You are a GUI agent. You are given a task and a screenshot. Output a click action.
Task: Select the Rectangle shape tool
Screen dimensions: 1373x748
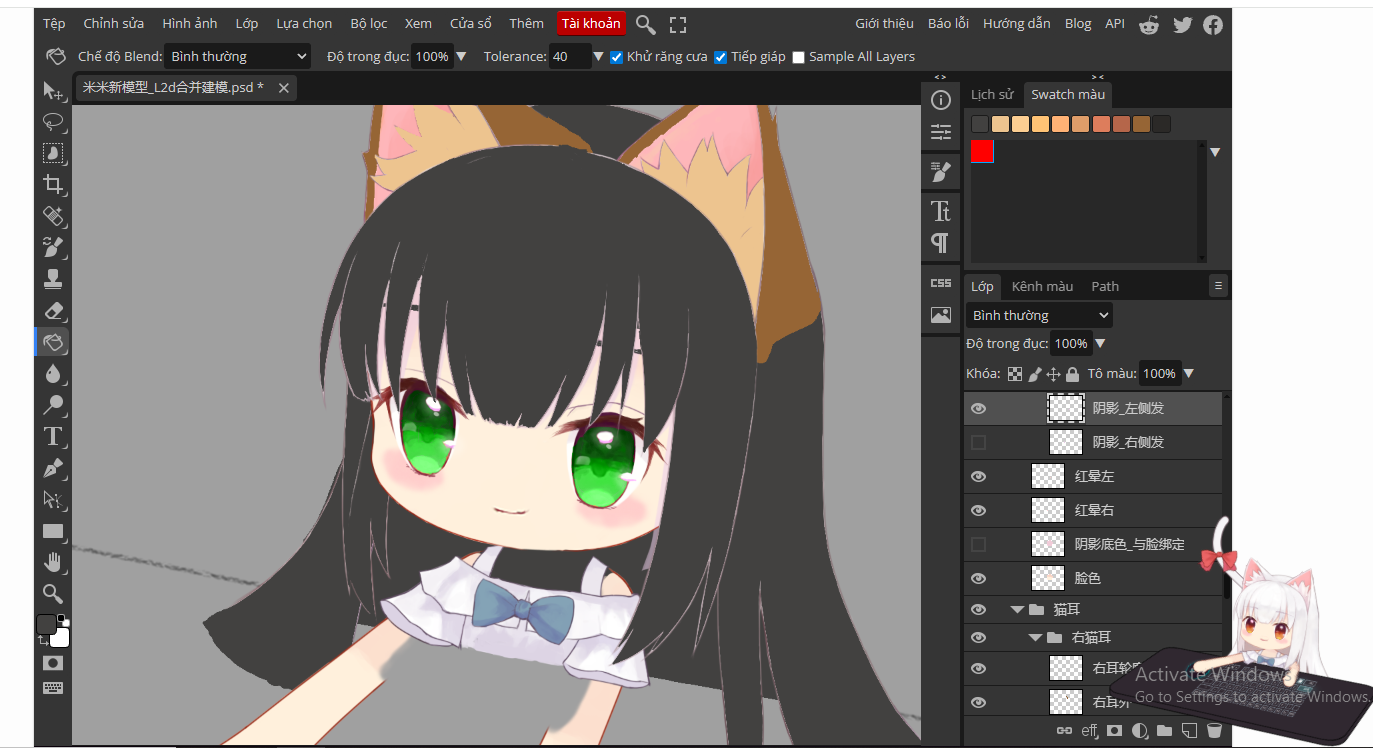coord(53,531)
